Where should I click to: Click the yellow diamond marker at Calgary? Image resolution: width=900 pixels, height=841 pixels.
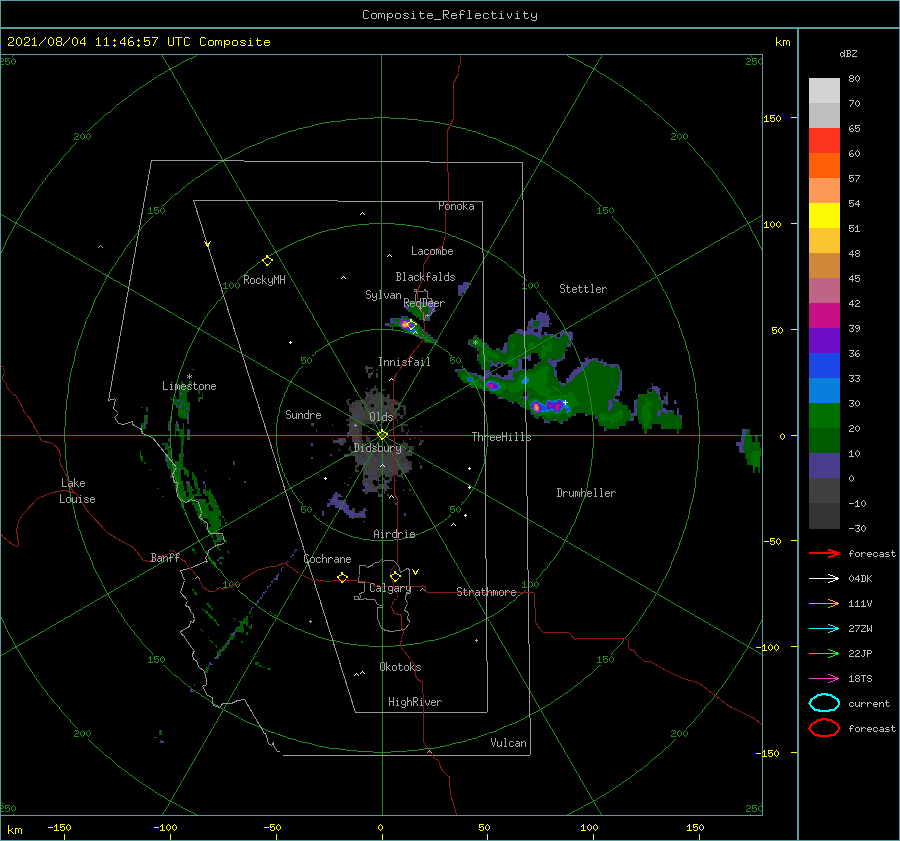tap(395, 576)
